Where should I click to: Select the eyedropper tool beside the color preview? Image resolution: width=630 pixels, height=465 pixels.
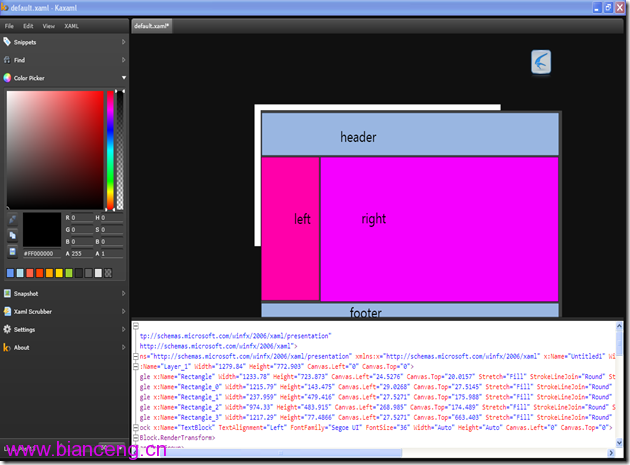pyautogui.click(x=12, y=219)
